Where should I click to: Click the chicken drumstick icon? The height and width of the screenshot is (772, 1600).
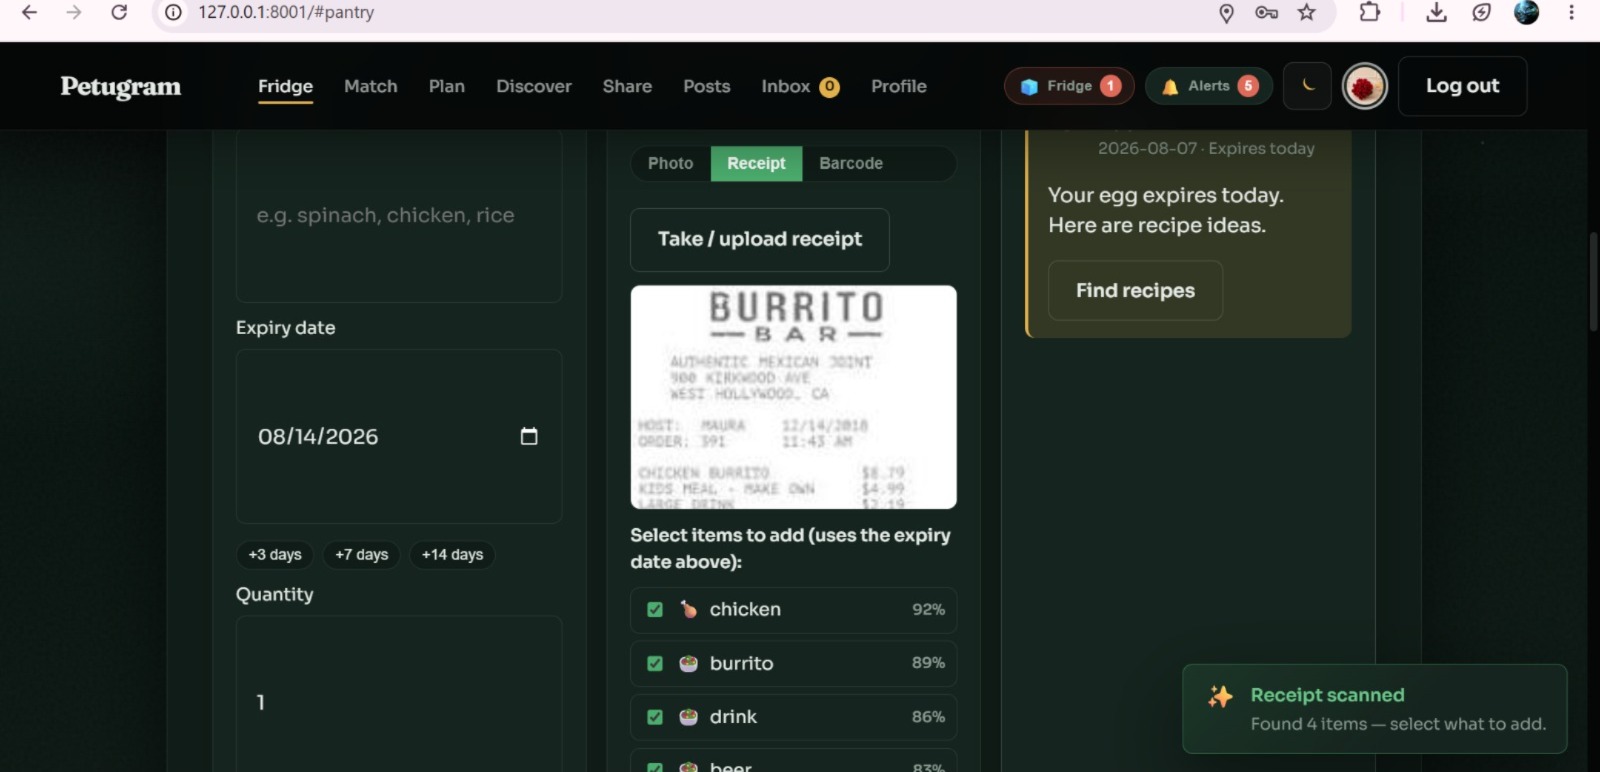(688, 610)
